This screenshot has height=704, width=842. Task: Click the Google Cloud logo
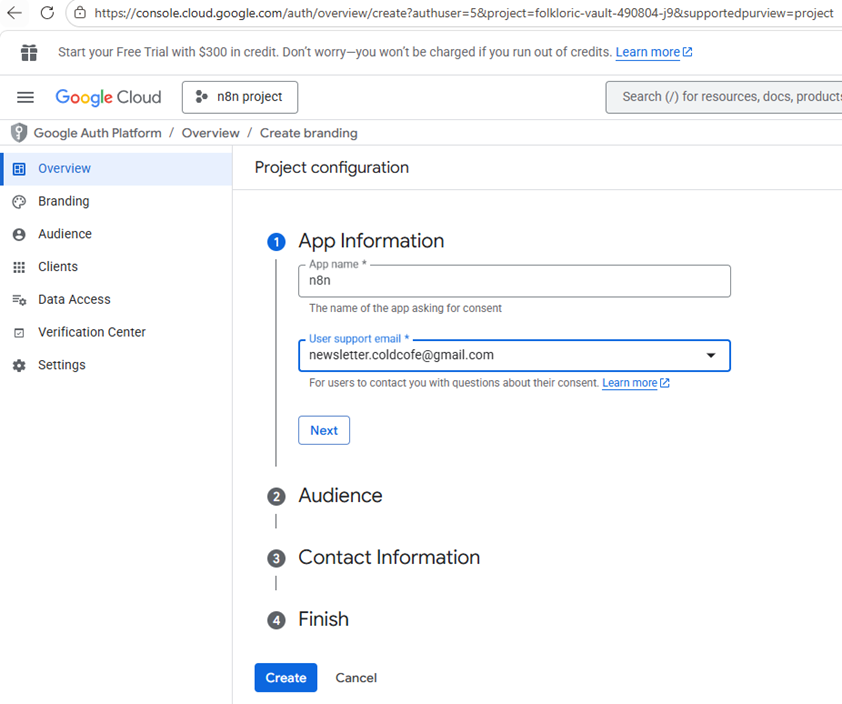[108, 97]
